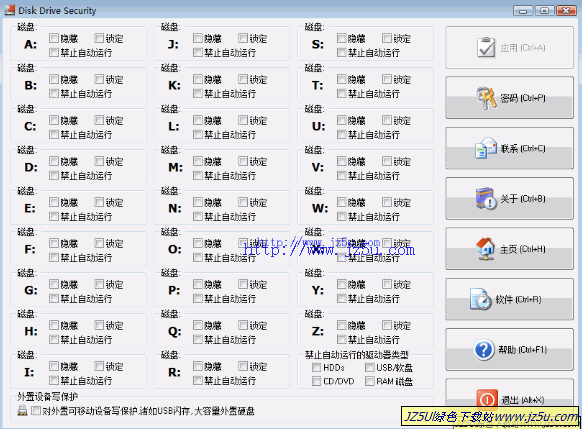This screenshot has height=429, width=582.
Task: Tick the USB/floppy autorun type checkbox
Action: [370, 367]
